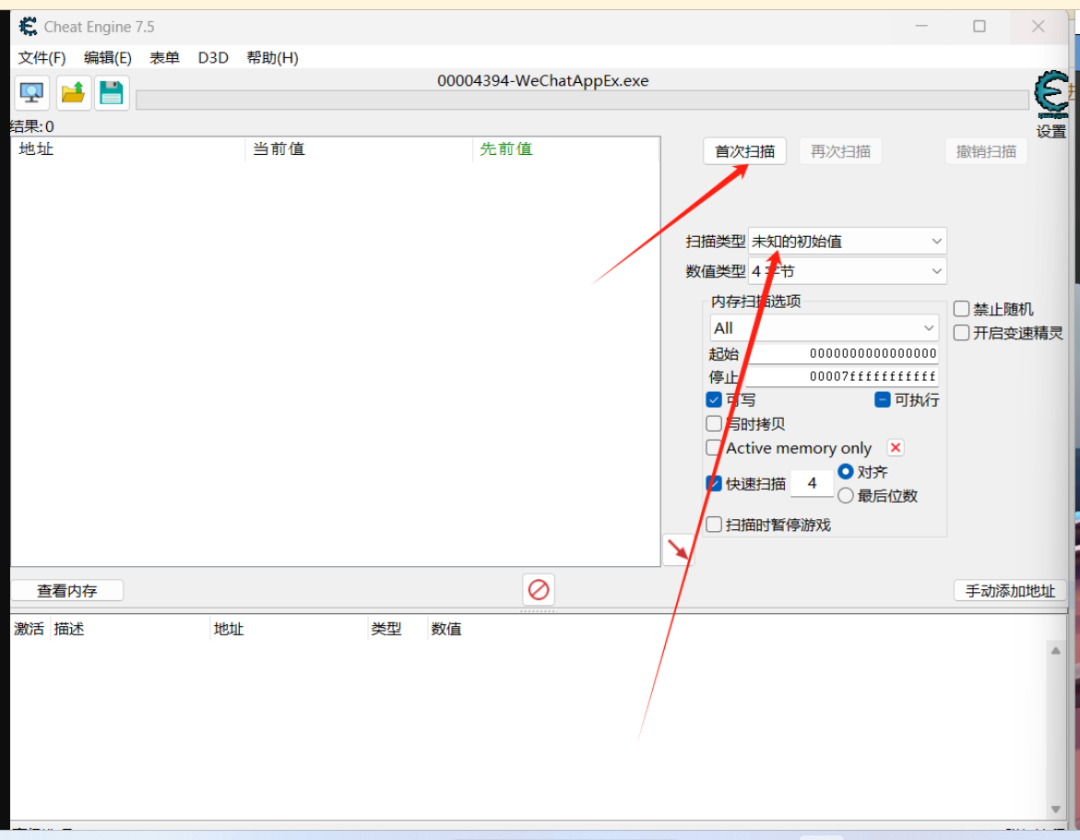The height and width of the screenshot is (840, 1080).
Task: Click the 激活 column header
Action: (29, 629)
